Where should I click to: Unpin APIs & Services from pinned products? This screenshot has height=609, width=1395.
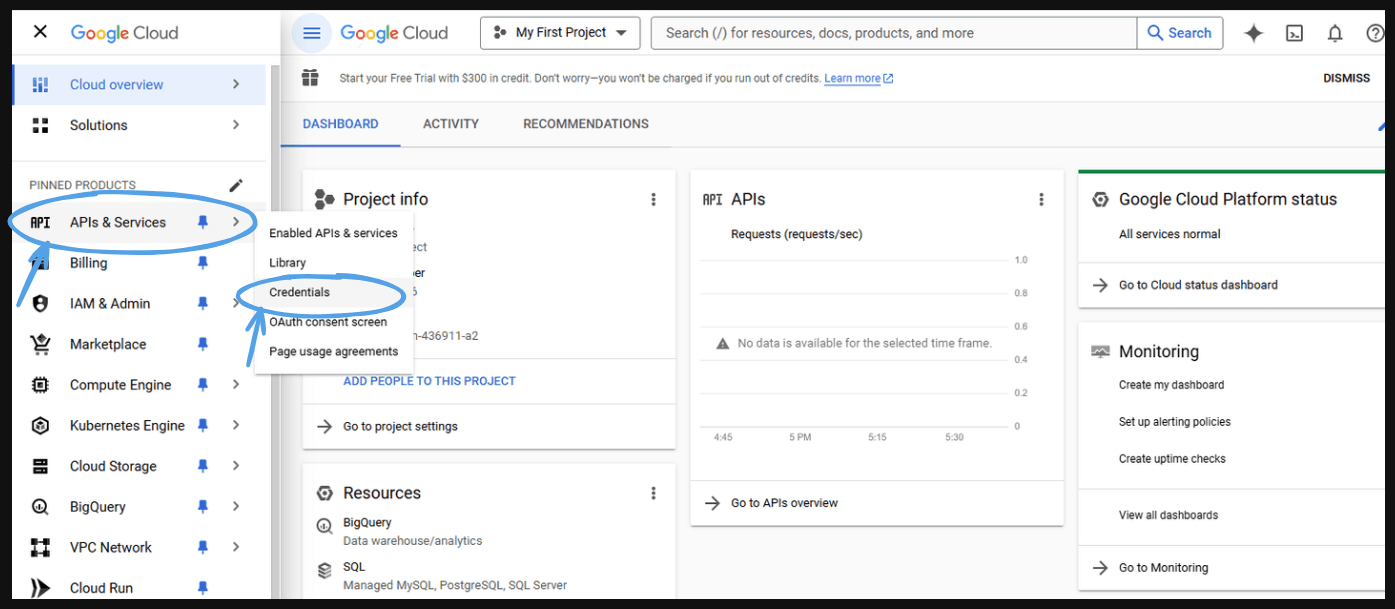click(203, 222)
